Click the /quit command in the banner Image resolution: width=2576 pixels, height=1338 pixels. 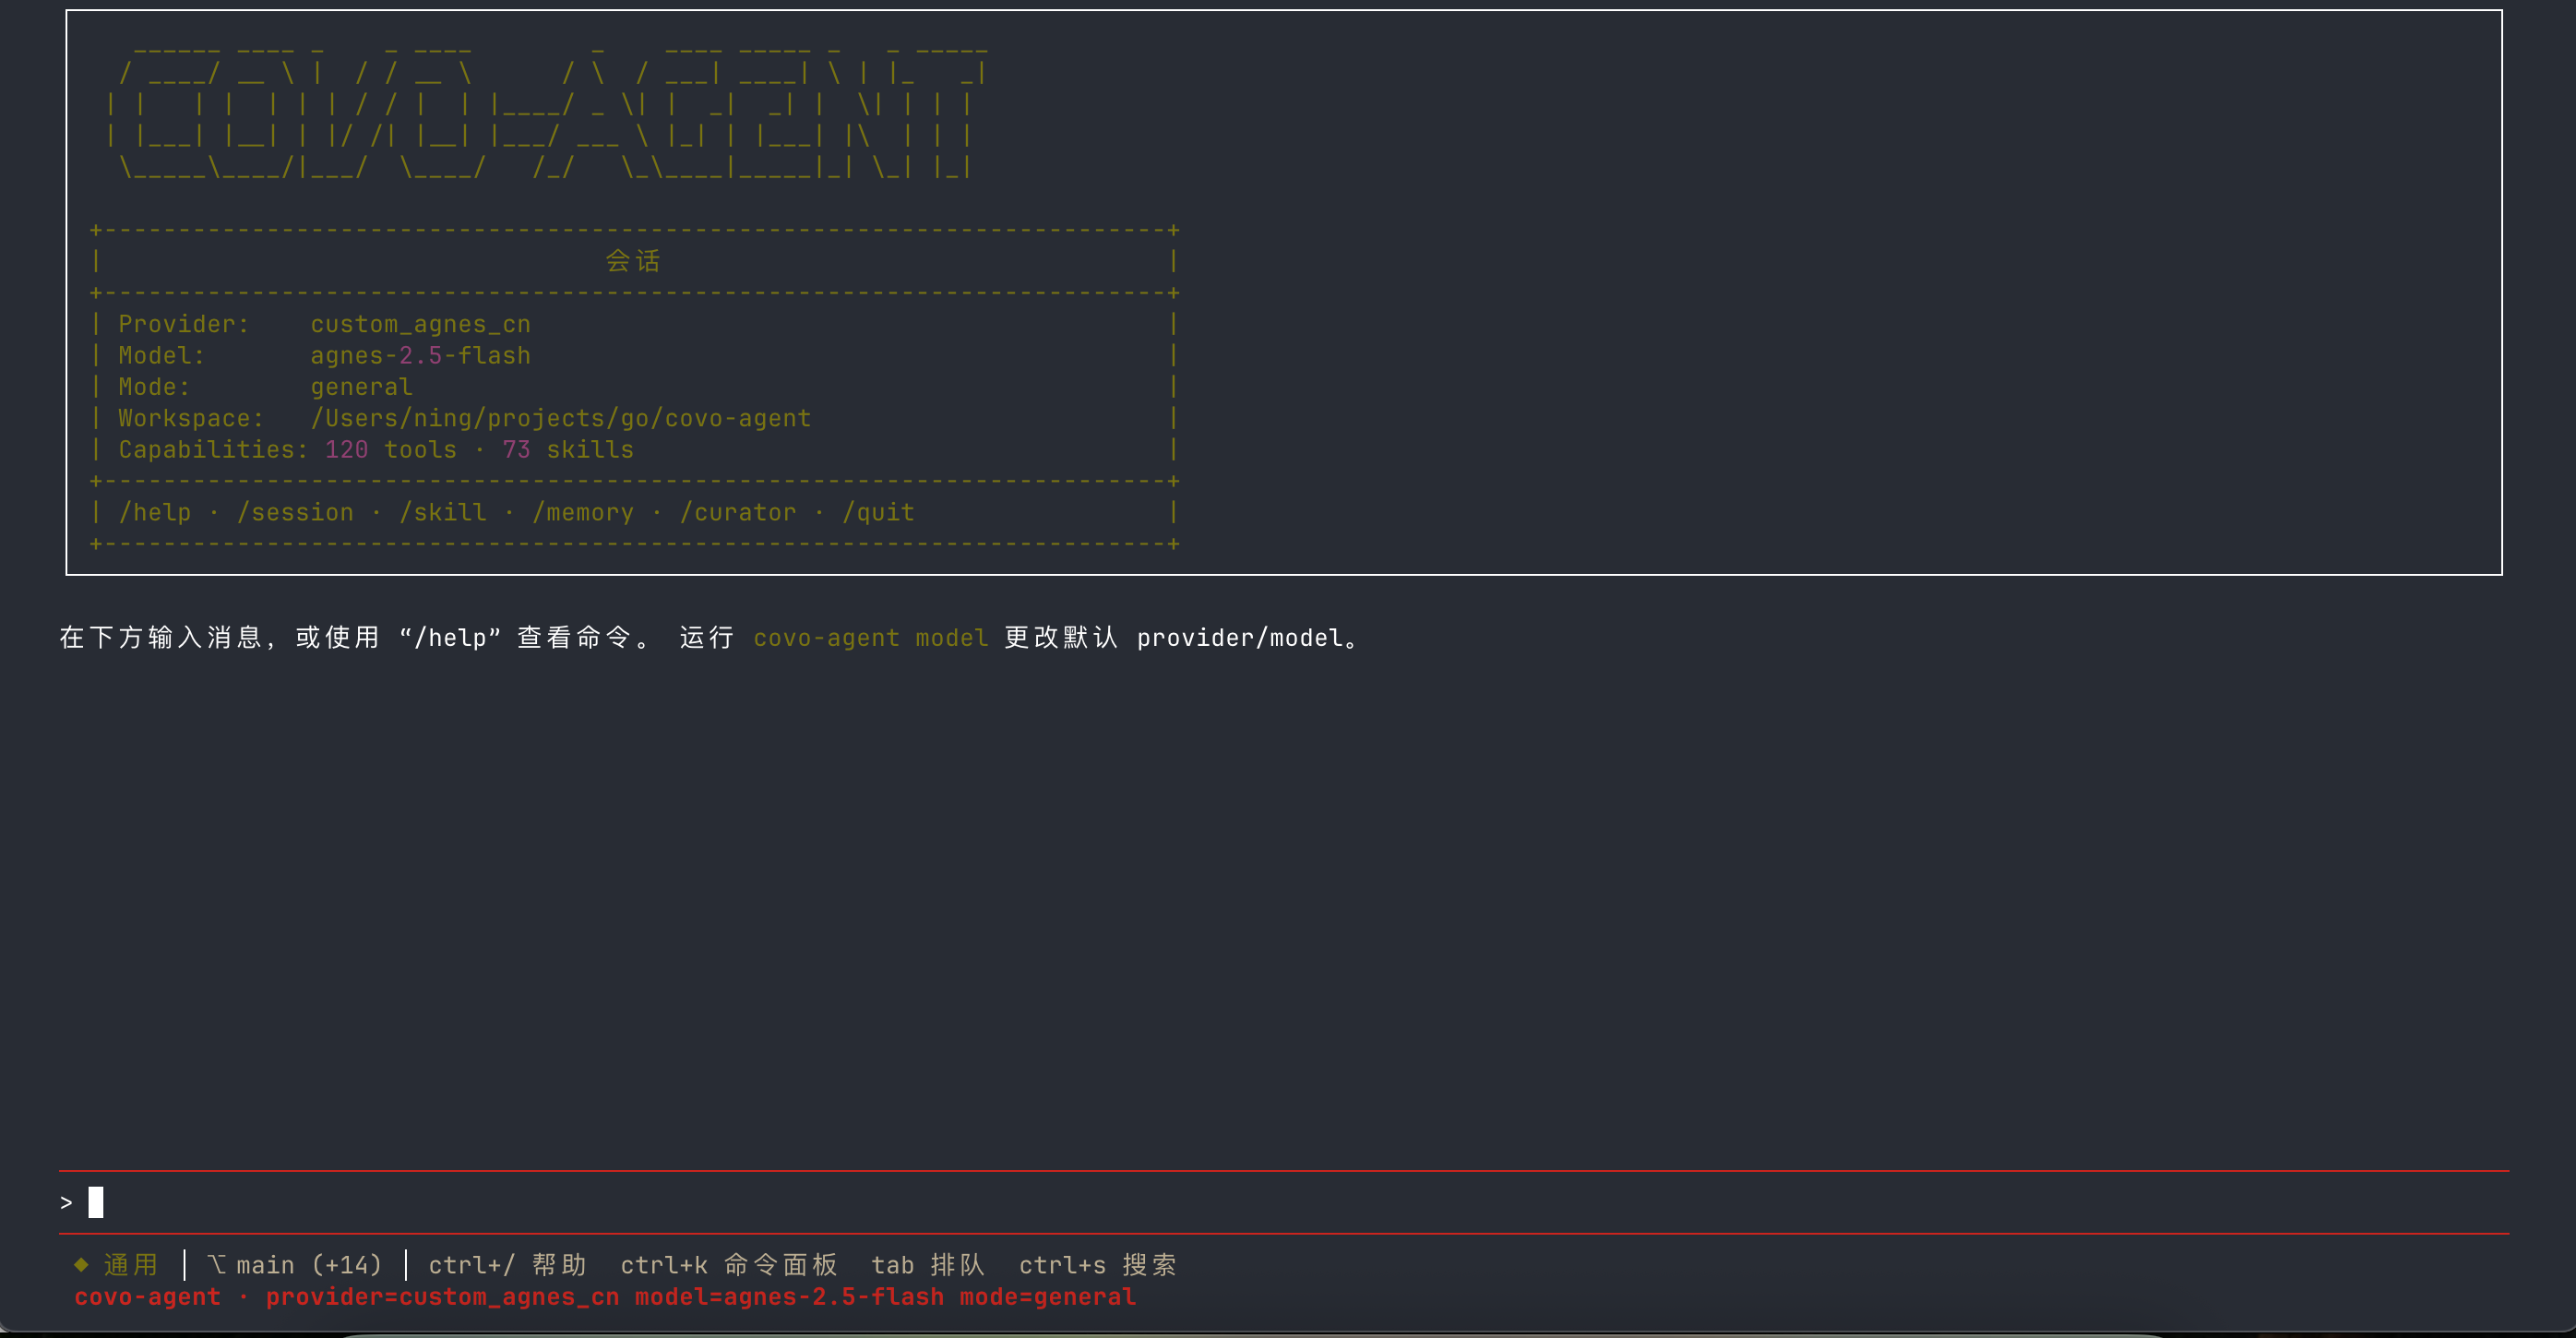[x=878, y=512]
